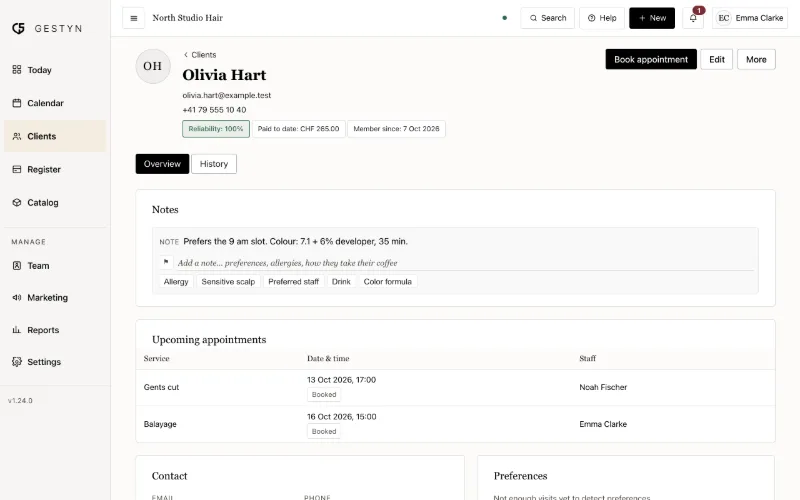Click the EC avatar of Emma Clarke

[723, 18]
